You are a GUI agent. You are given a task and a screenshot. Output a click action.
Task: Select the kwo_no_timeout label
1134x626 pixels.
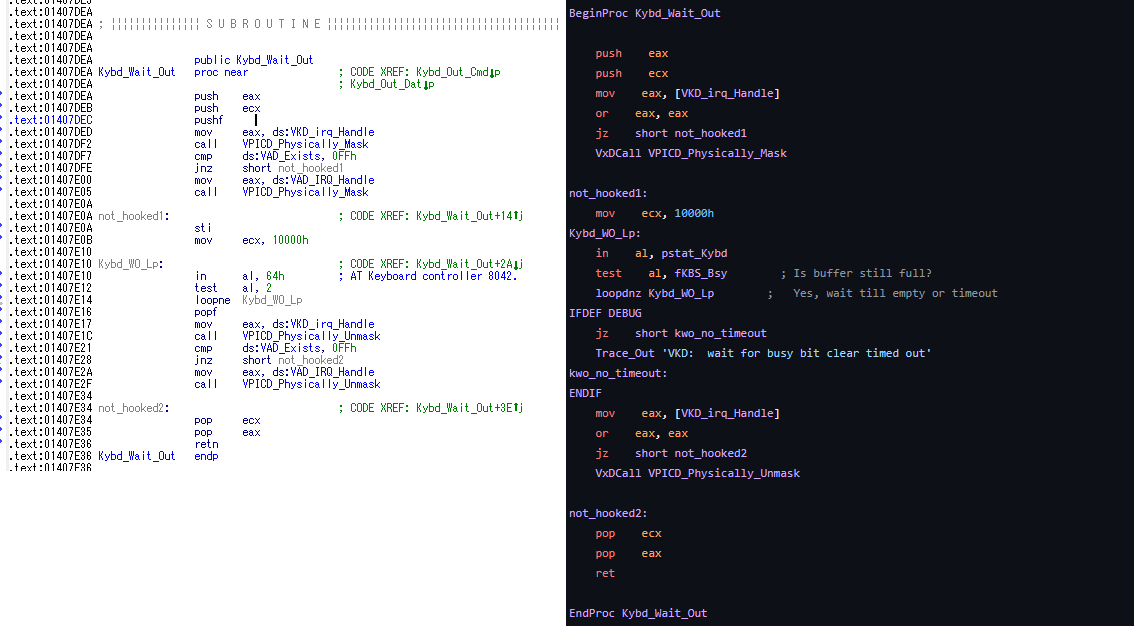coord(618,373)
